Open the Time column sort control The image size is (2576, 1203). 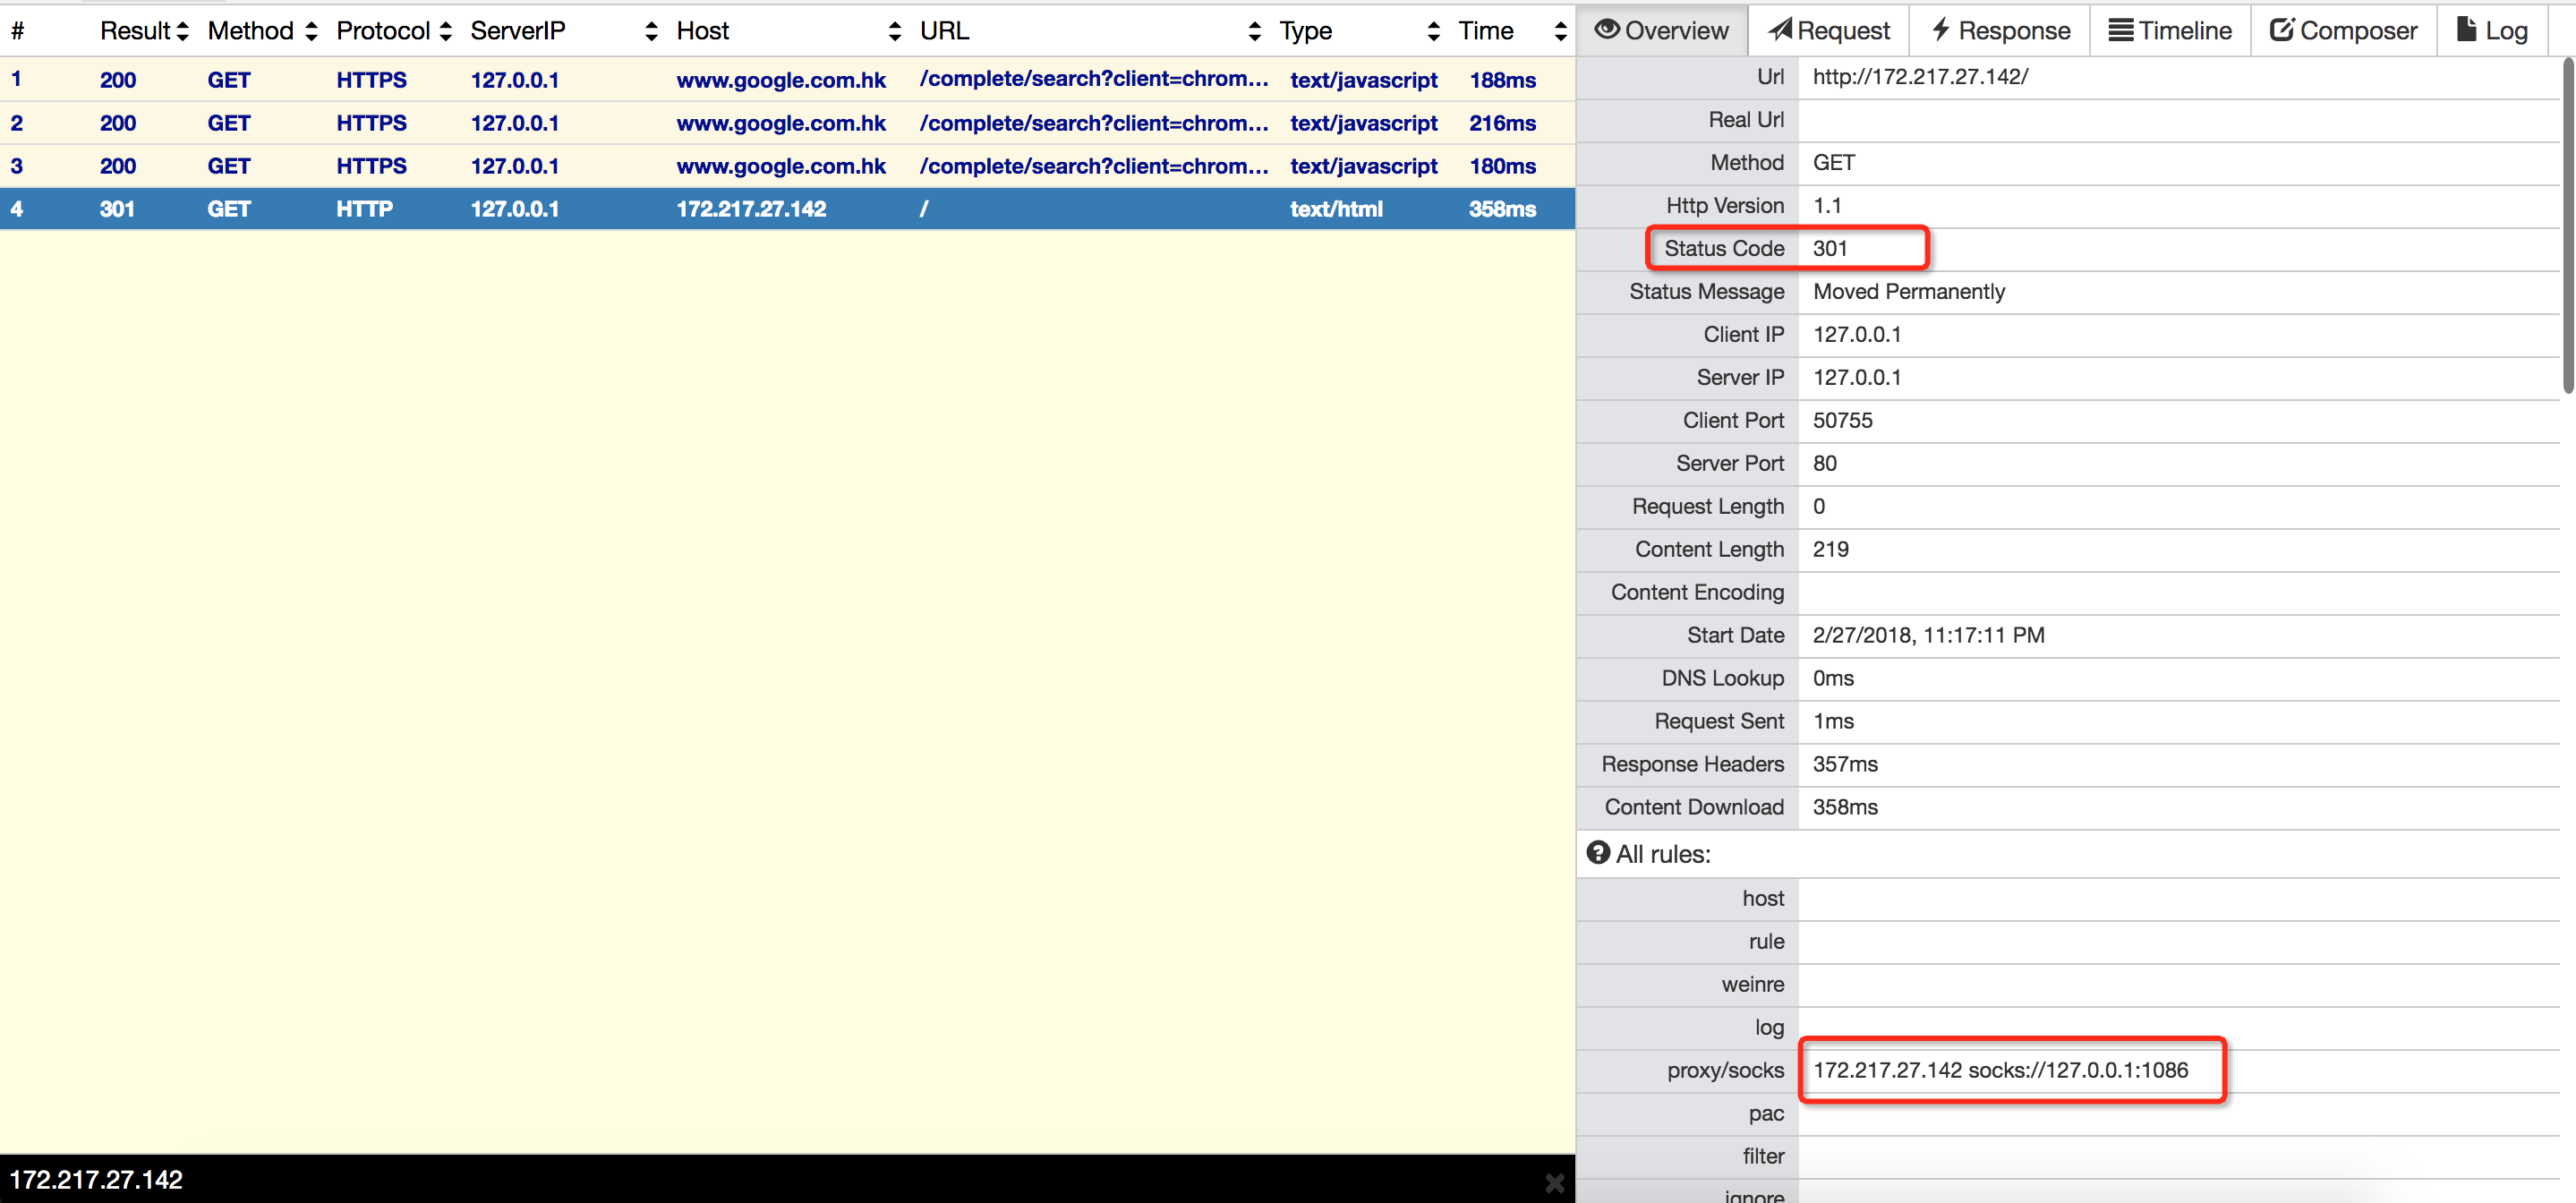tap(1560, 30)
